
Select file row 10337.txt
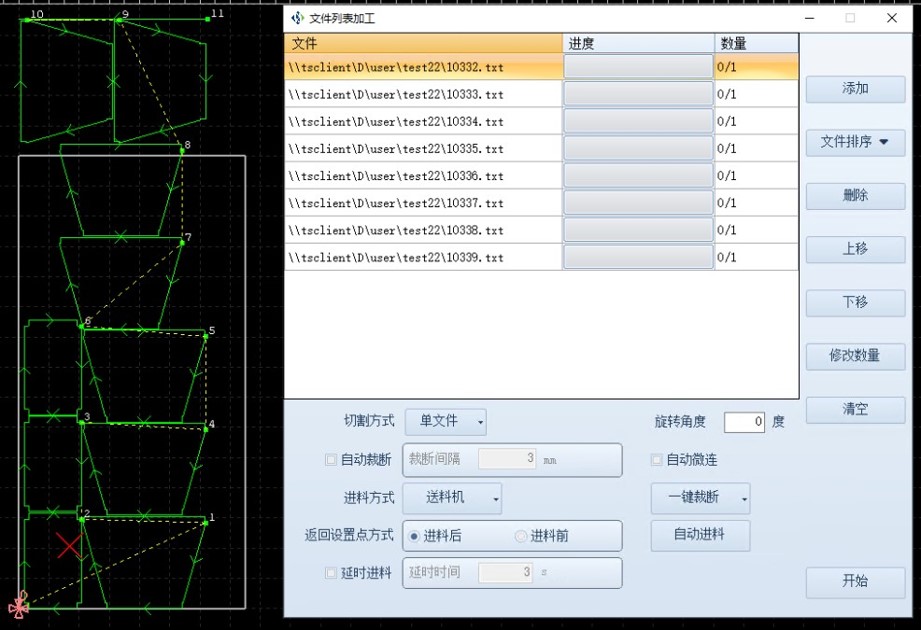[x=541, y=203]
